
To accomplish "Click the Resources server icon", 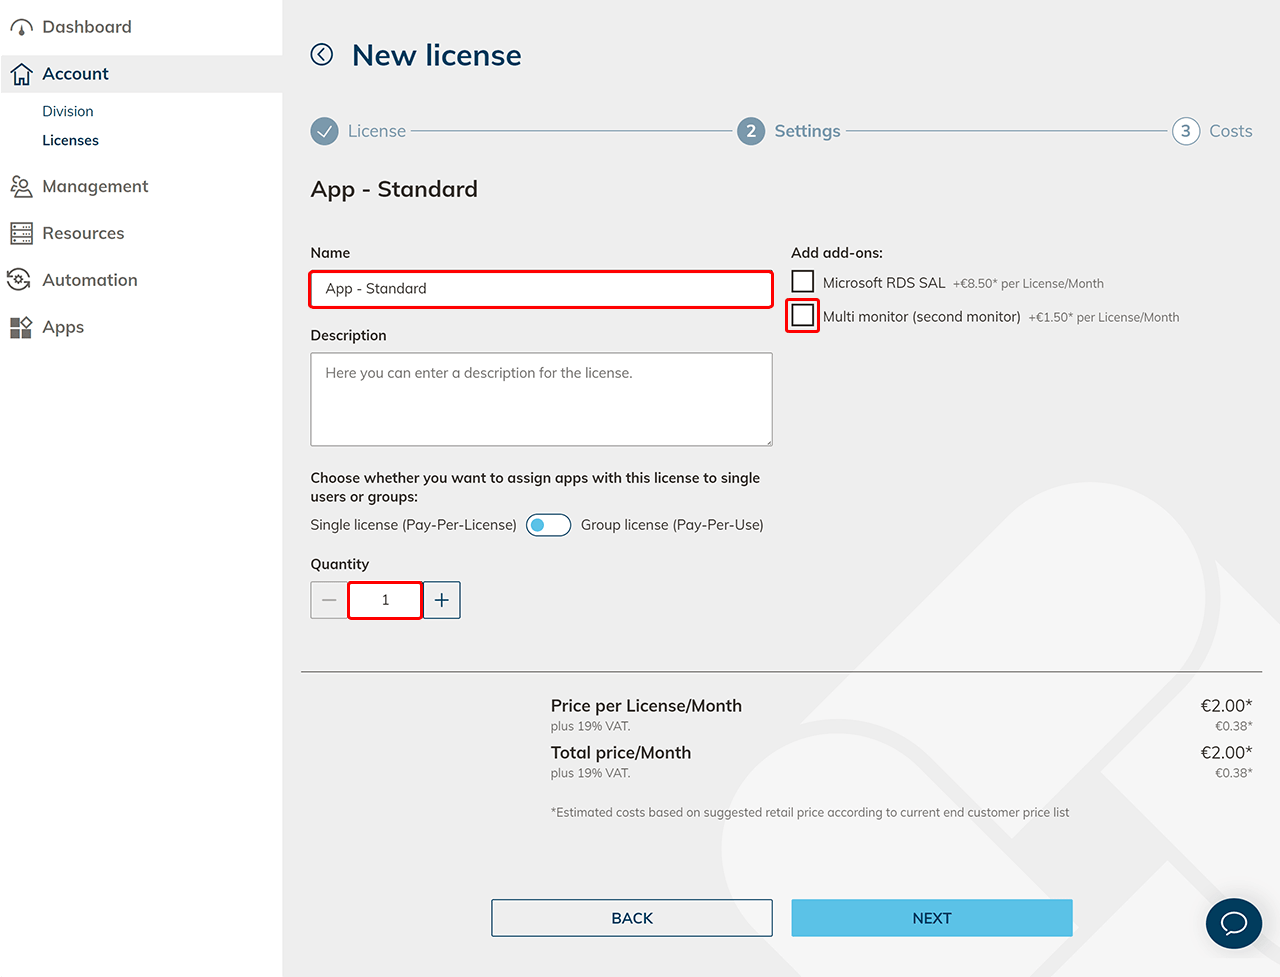I will click(x=21, y=234).
